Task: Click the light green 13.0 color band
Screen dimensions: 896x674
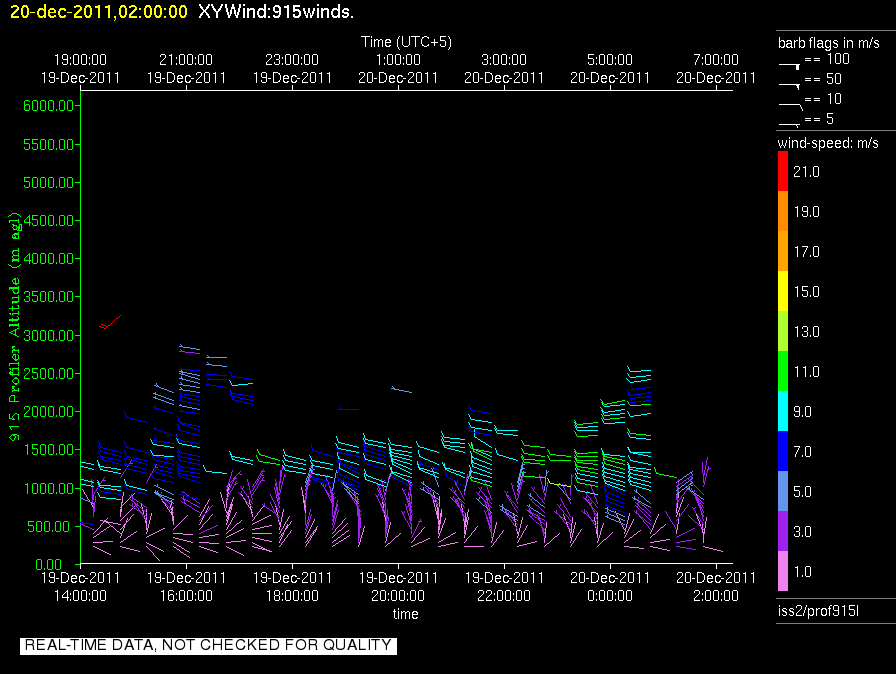Action: (x=783, y=331)
